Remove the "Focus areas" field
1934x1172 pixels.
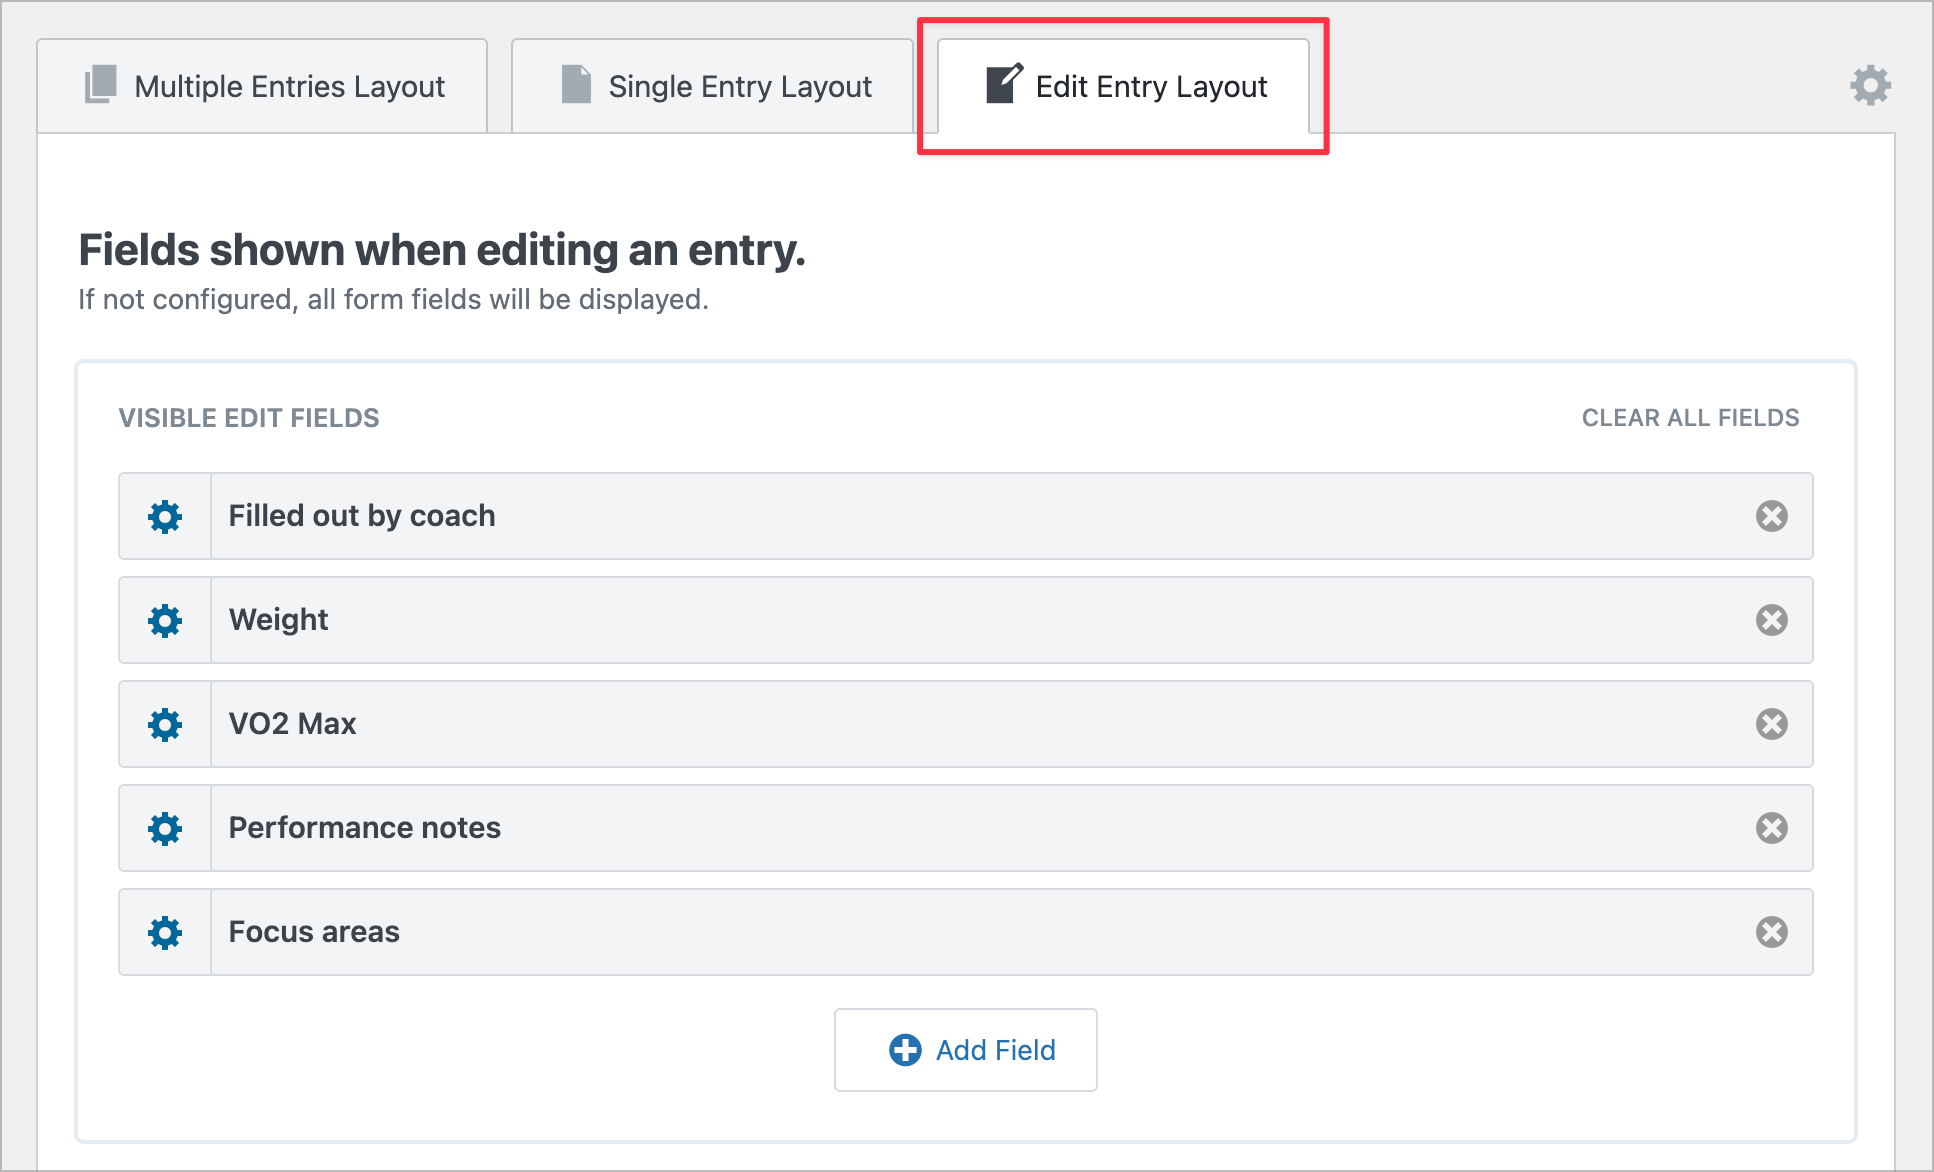coord(1771,932)
